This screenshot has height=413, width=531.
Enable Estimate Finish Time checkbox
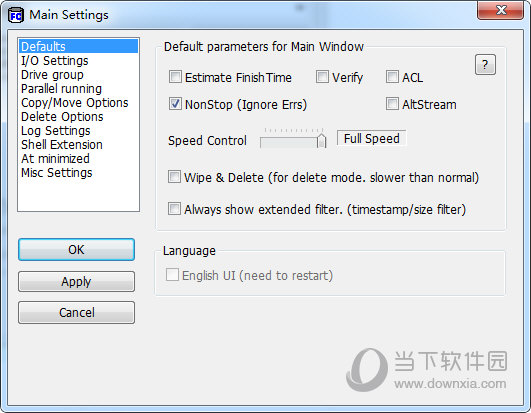[x=175, y=77]
